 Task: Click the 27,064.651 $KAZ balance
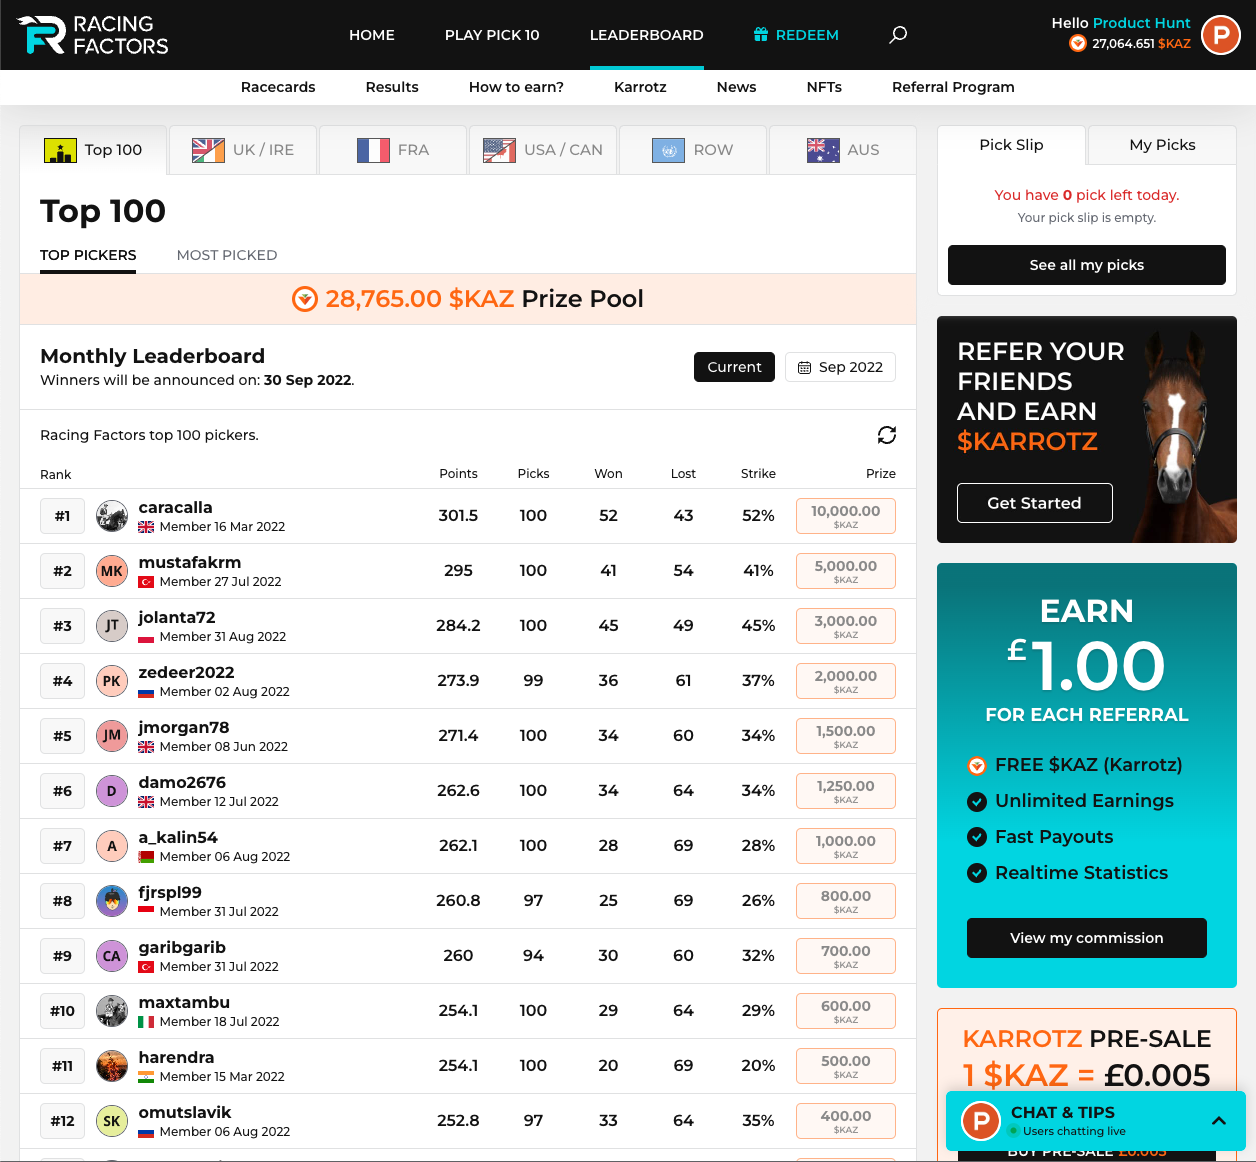click(x=1141, y=44)
